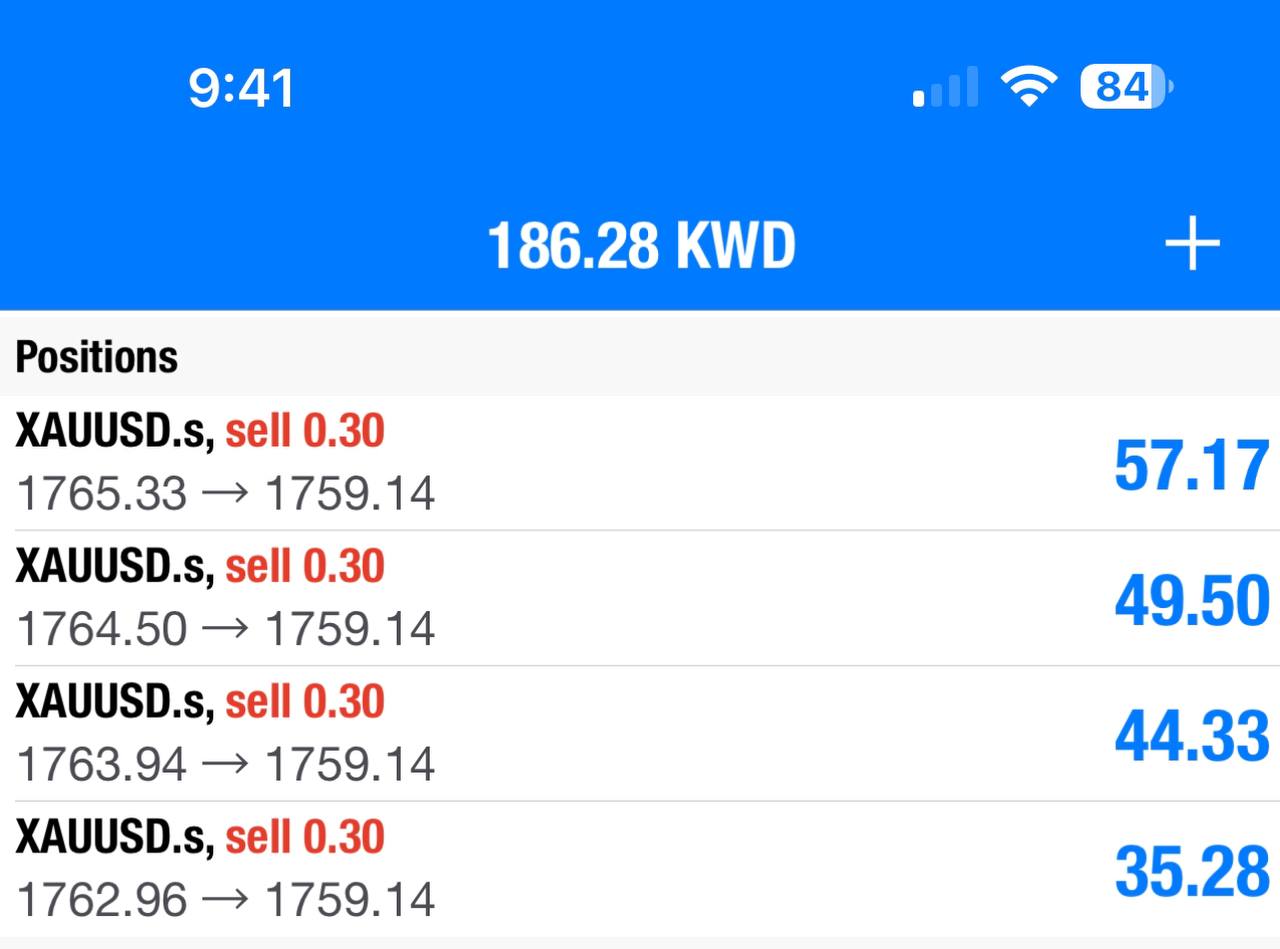Viewport: 1280px width, 949px height.
Task: Open the XAUUSD.s position opened at 1764.50
Action: click(x=640, y=598)
